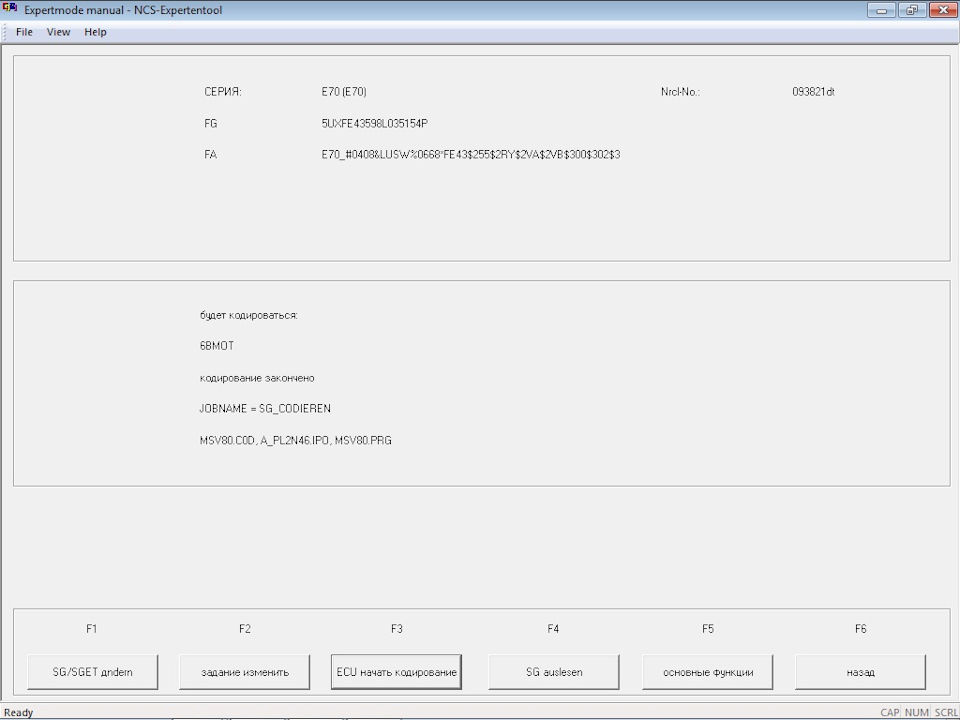Open основные функции button
This screenshot has height=720, width=960.
[x=708, y=672]
